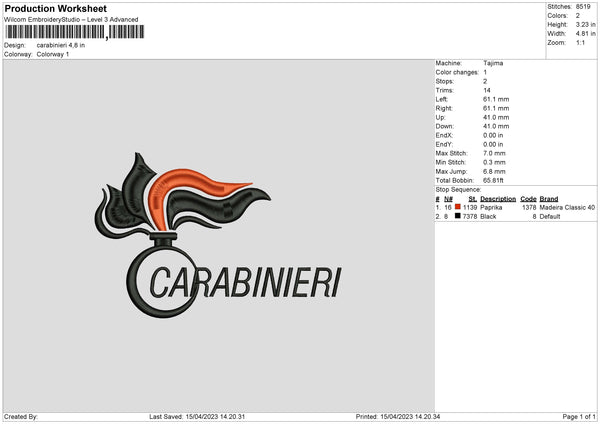Click the Width value 4.81 in

point(585,34)
